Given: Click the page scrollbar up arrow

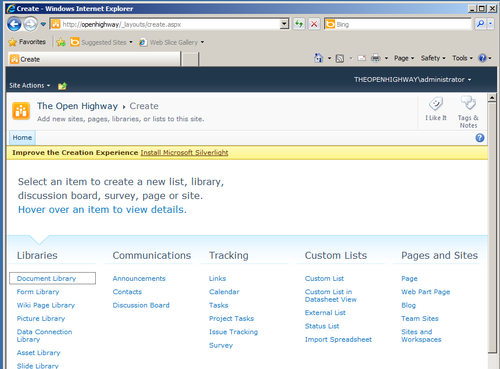Looking at the screenshot, I should [x=492, y=98].
